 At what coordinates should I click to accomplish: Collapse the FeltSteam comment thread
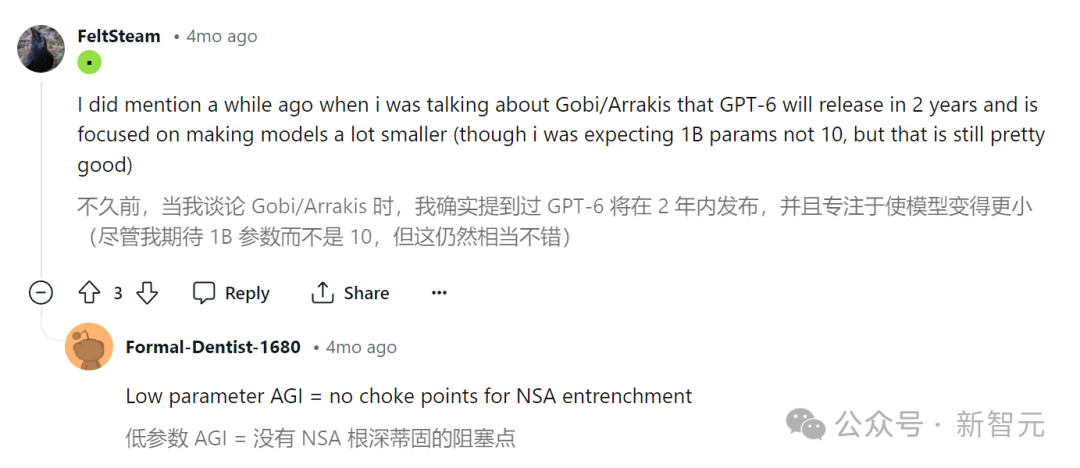[x=41, y=293]
